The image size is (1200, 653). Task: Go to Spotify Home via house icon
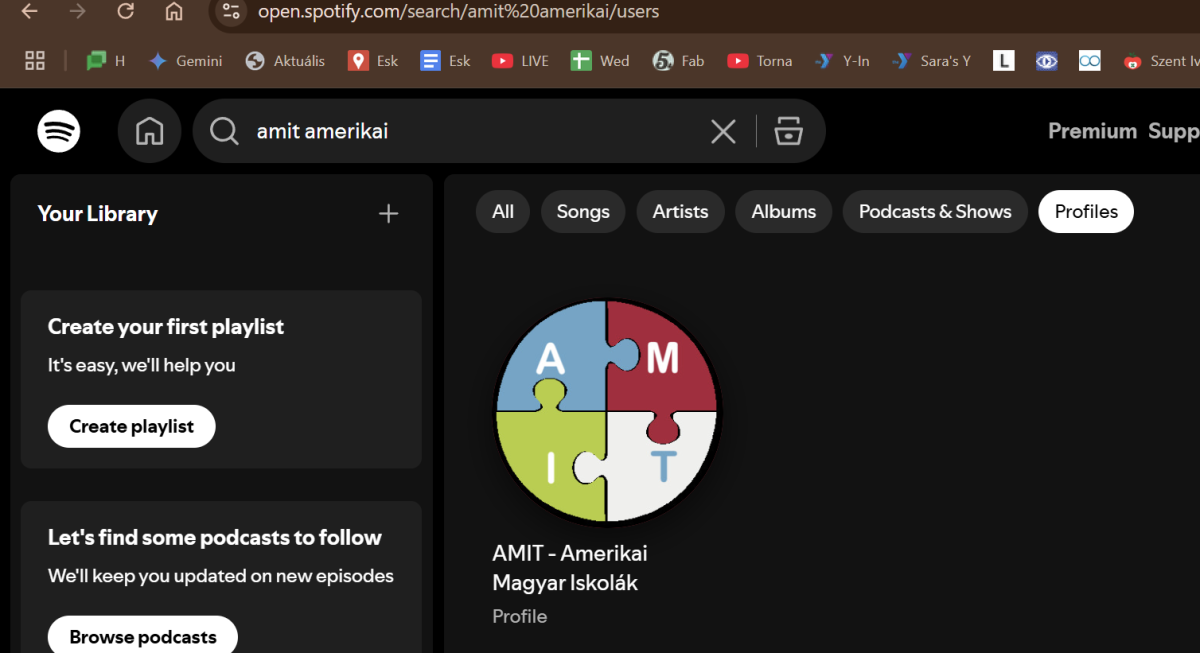[149, 131]
